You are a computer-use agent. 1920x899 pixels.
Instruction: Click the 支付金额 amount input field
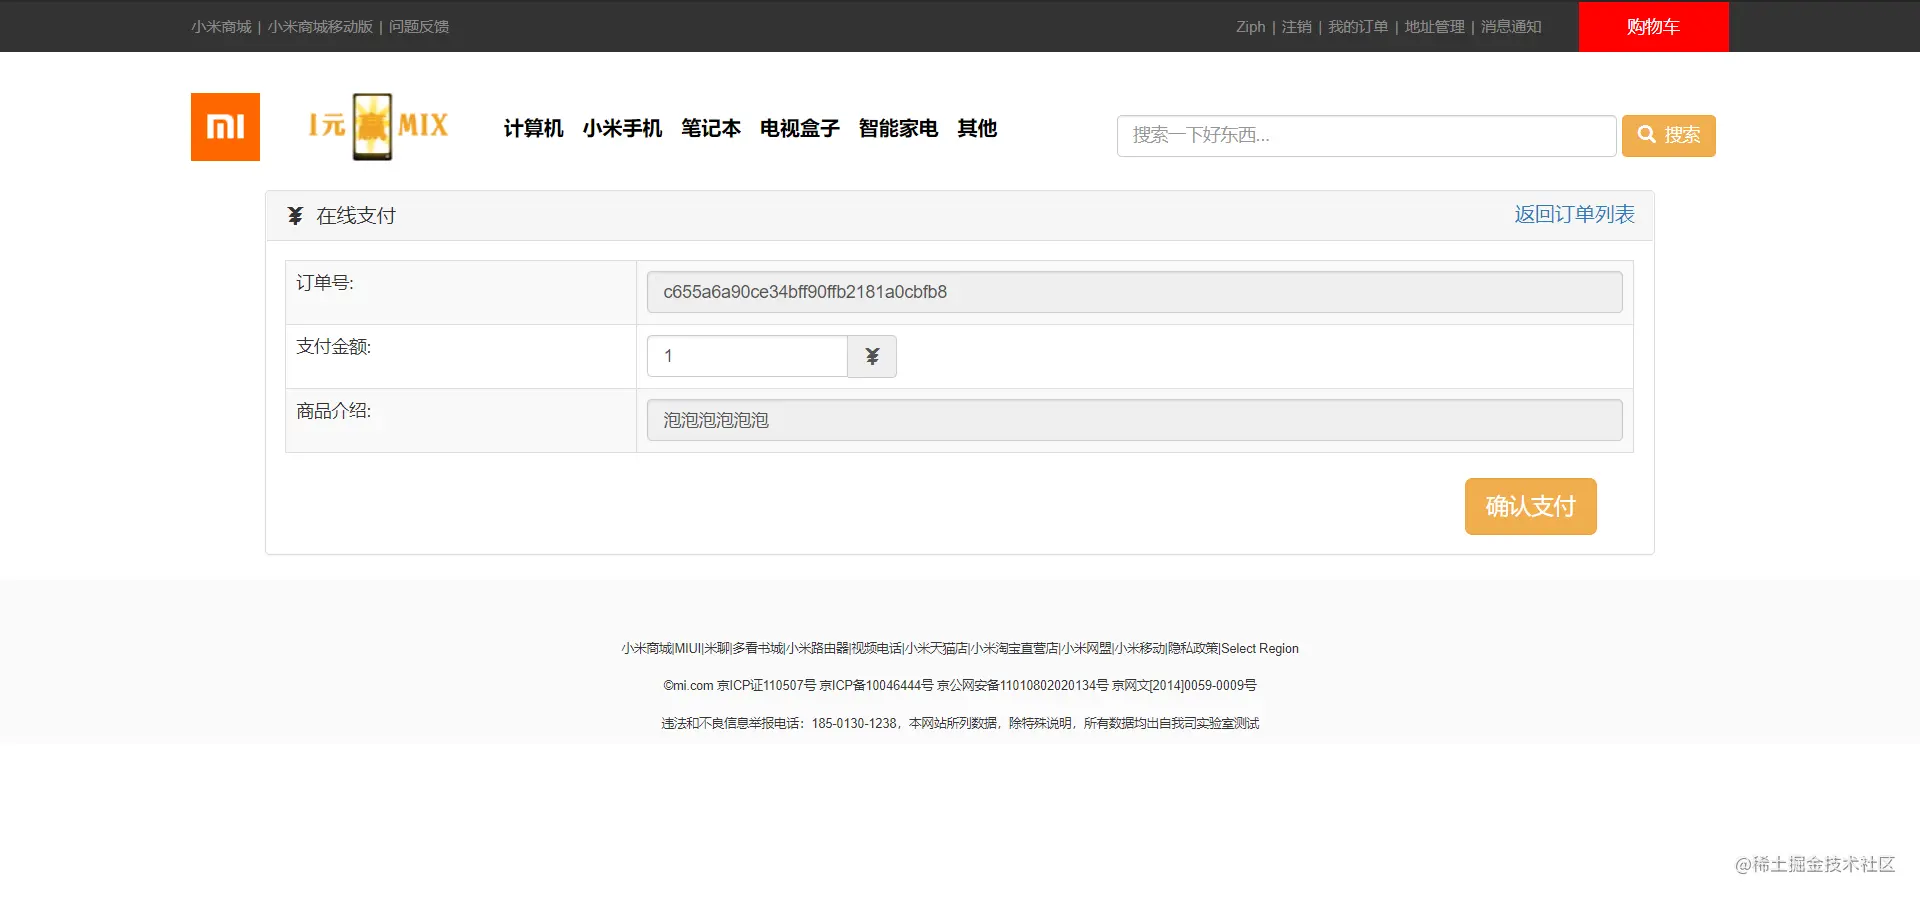(748, 356)
